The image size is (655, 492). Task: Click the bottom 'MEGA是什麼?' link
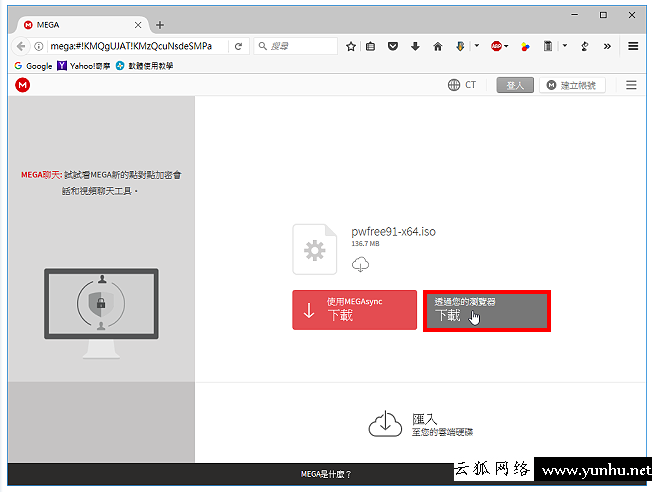[326, 474]
